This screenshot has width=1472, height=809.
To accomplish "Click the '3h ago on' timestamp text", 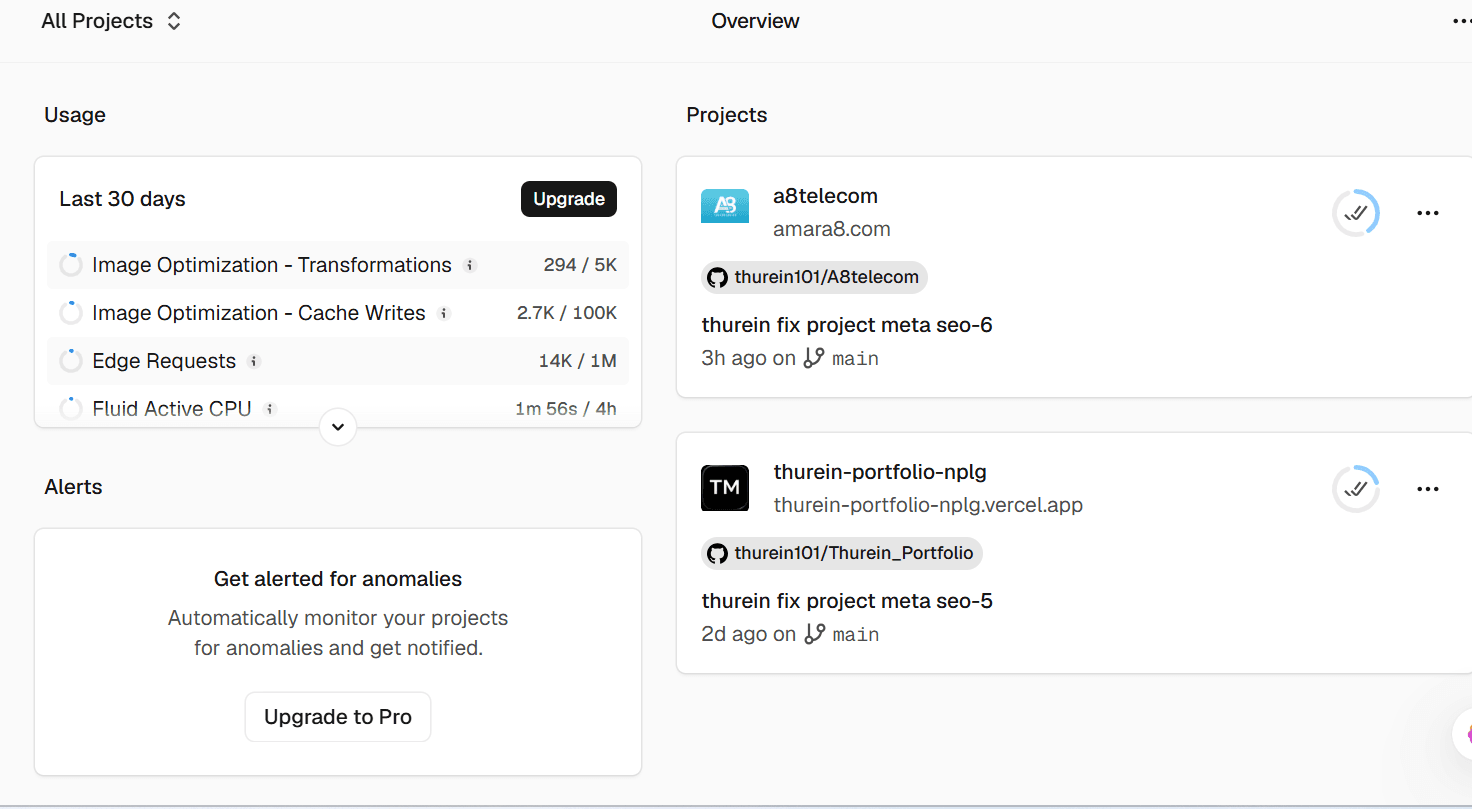I will [748, 358].
